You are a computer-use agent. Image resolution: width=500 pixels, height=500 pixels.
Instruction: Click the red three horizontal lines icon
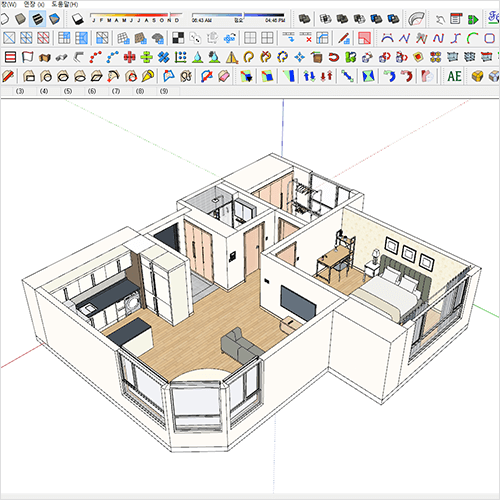click(10, 57)
